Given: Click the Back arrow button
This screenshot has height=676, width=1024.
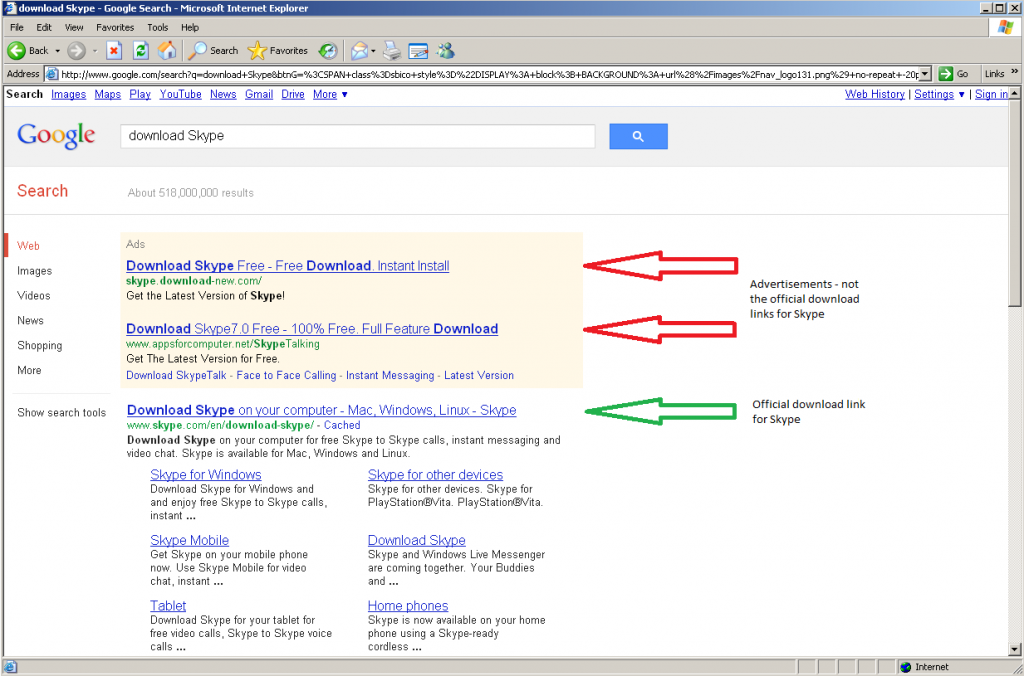Looking at the screenshot, I should coord(27,50).
